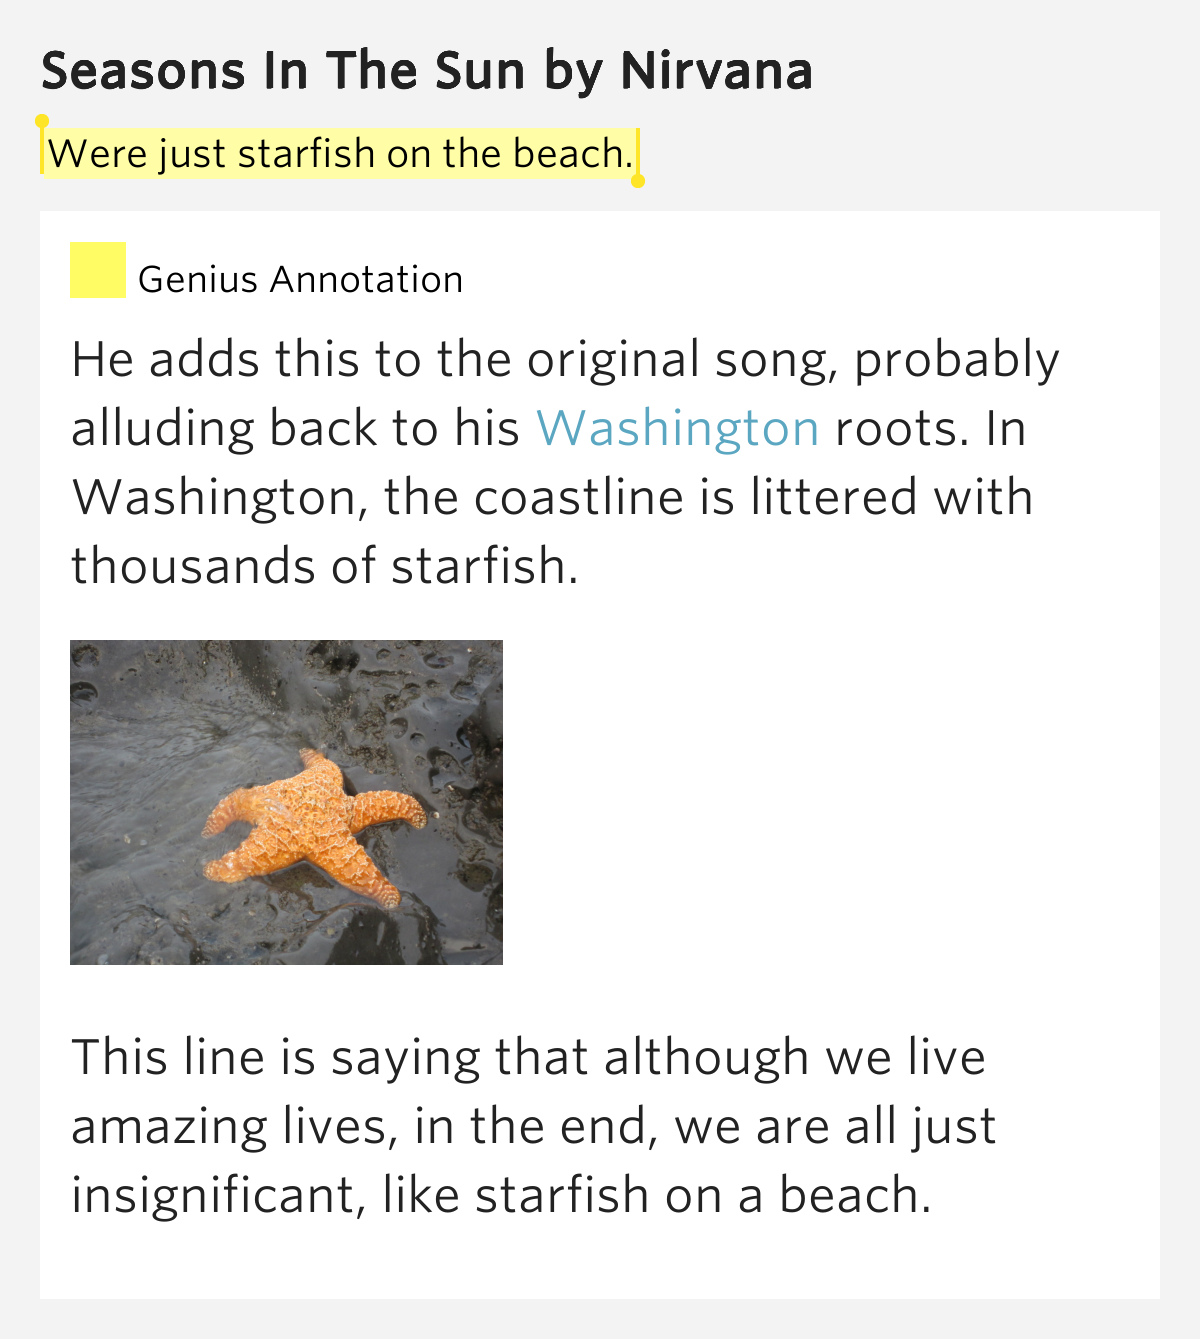Click the 'Genius Annotation' label text

pos(301,279)
